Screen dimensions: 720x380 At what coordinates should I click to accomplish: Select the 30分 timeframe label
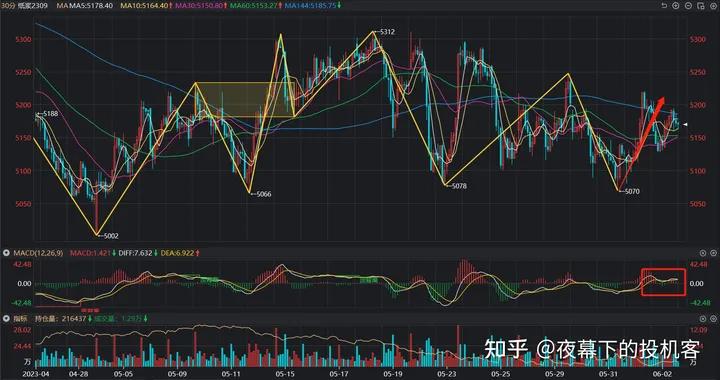9,6
